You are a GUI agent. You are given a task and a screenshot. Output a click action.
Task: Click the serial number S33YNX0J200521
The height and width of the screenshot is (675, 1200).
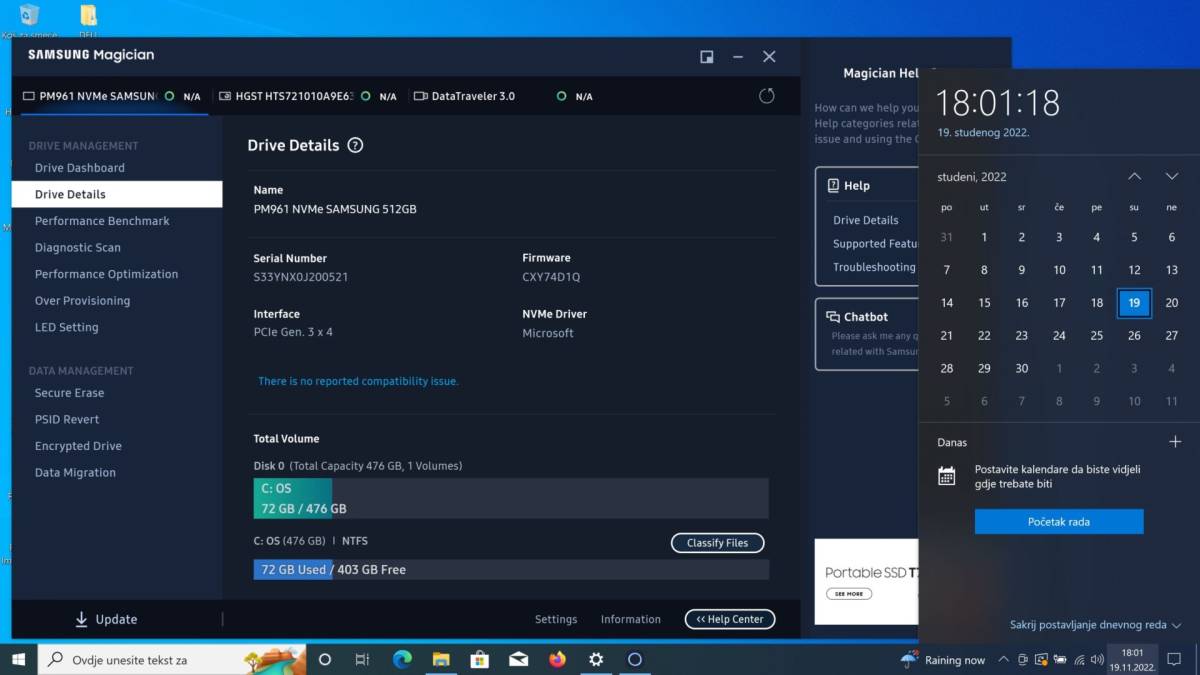[301, 277]
